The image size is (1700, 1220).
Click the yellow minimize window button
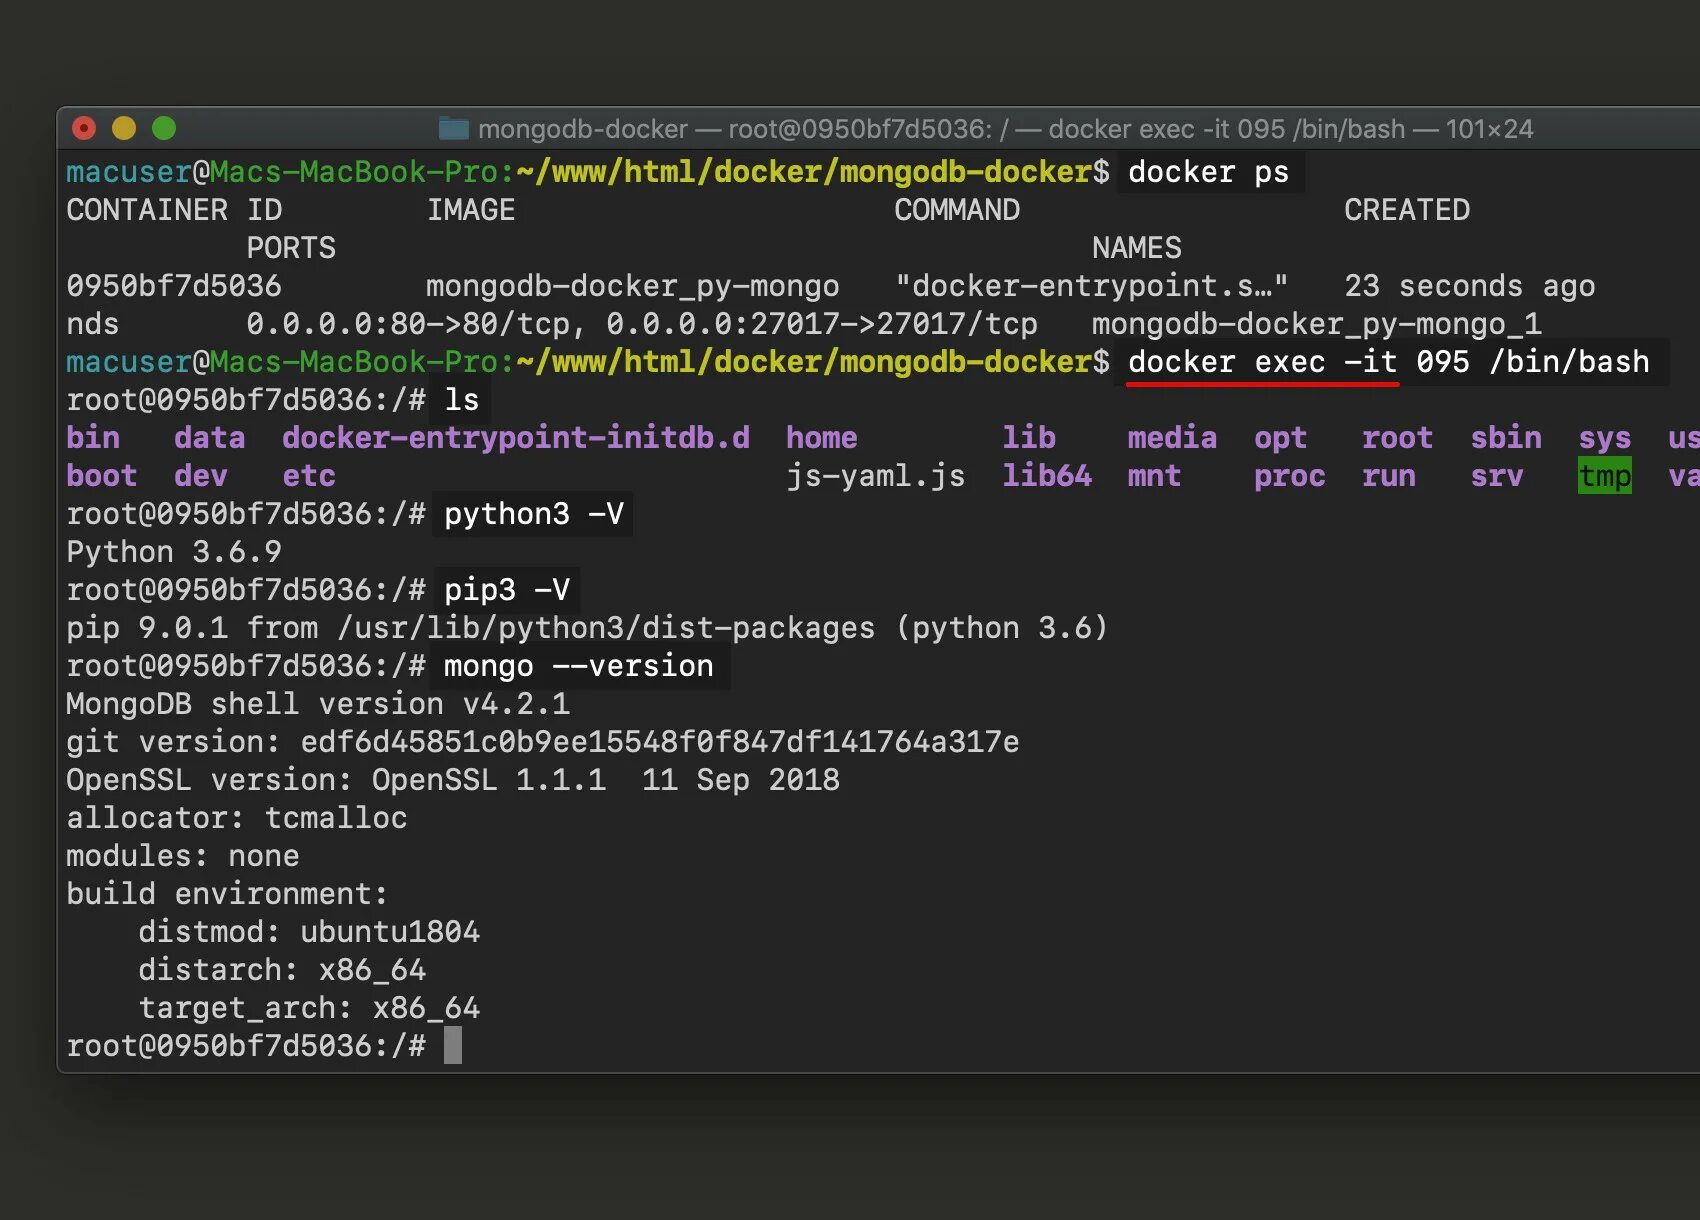pyautogui.click(x=124, y=128)
